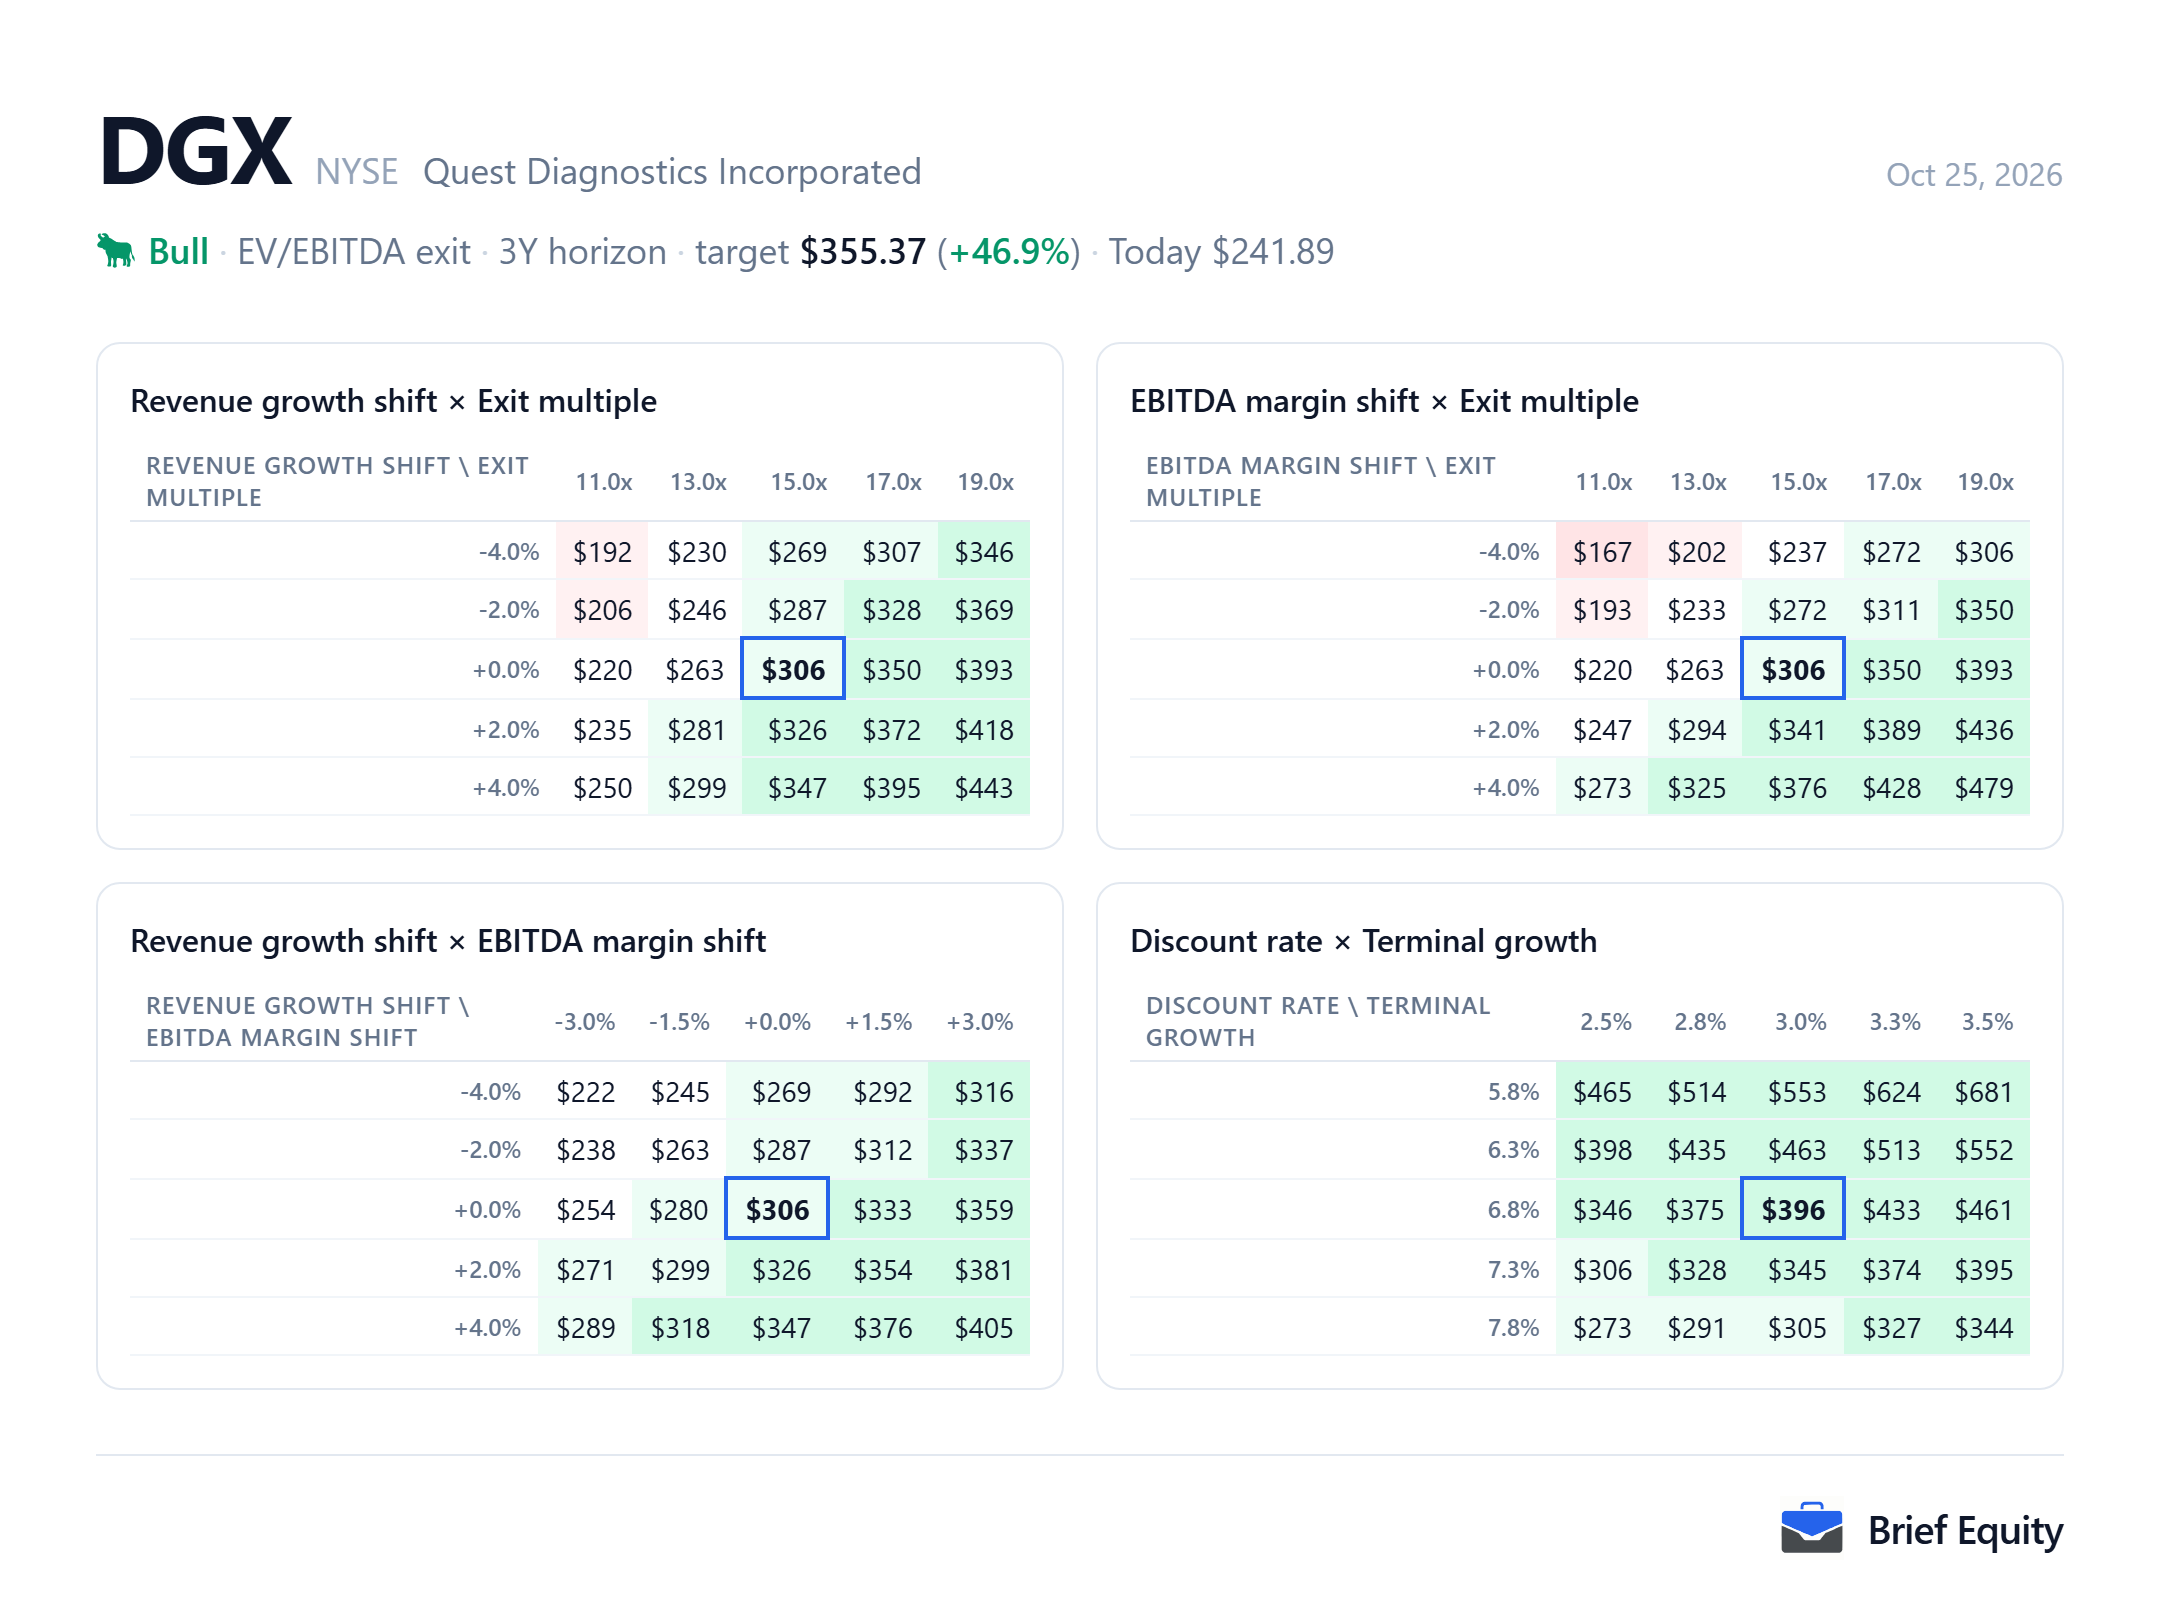Click the $206 cell in the revenue growth table
2160x1608 pixels.
click(x=602, y=610)
